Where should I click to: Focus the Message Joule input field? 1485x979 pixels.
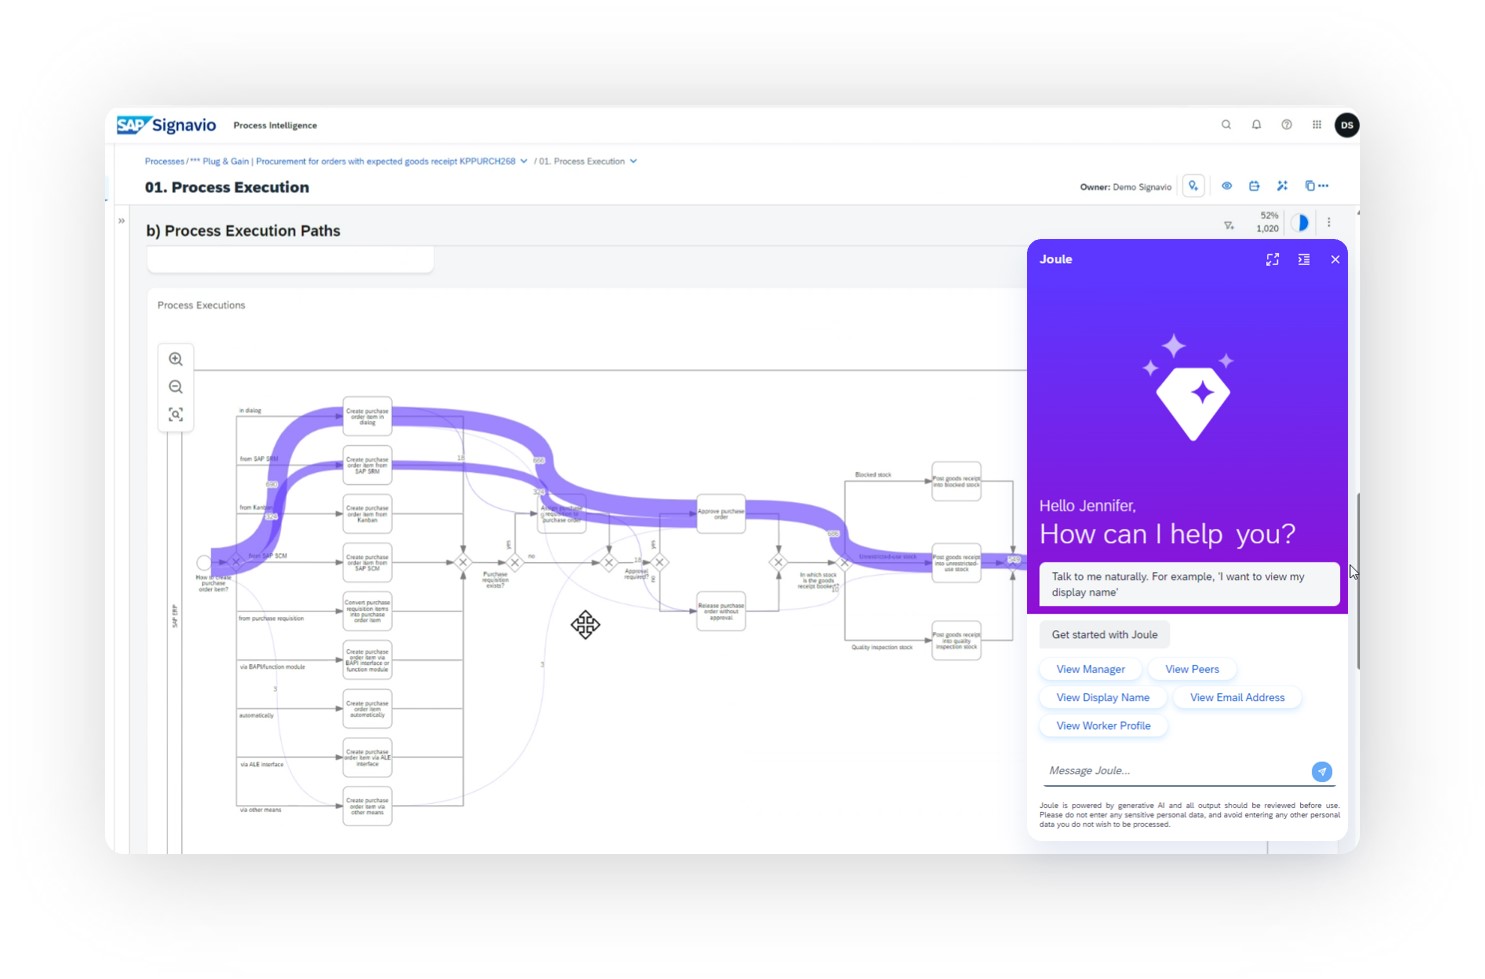pyautogui.click(x=1175, y=771)
